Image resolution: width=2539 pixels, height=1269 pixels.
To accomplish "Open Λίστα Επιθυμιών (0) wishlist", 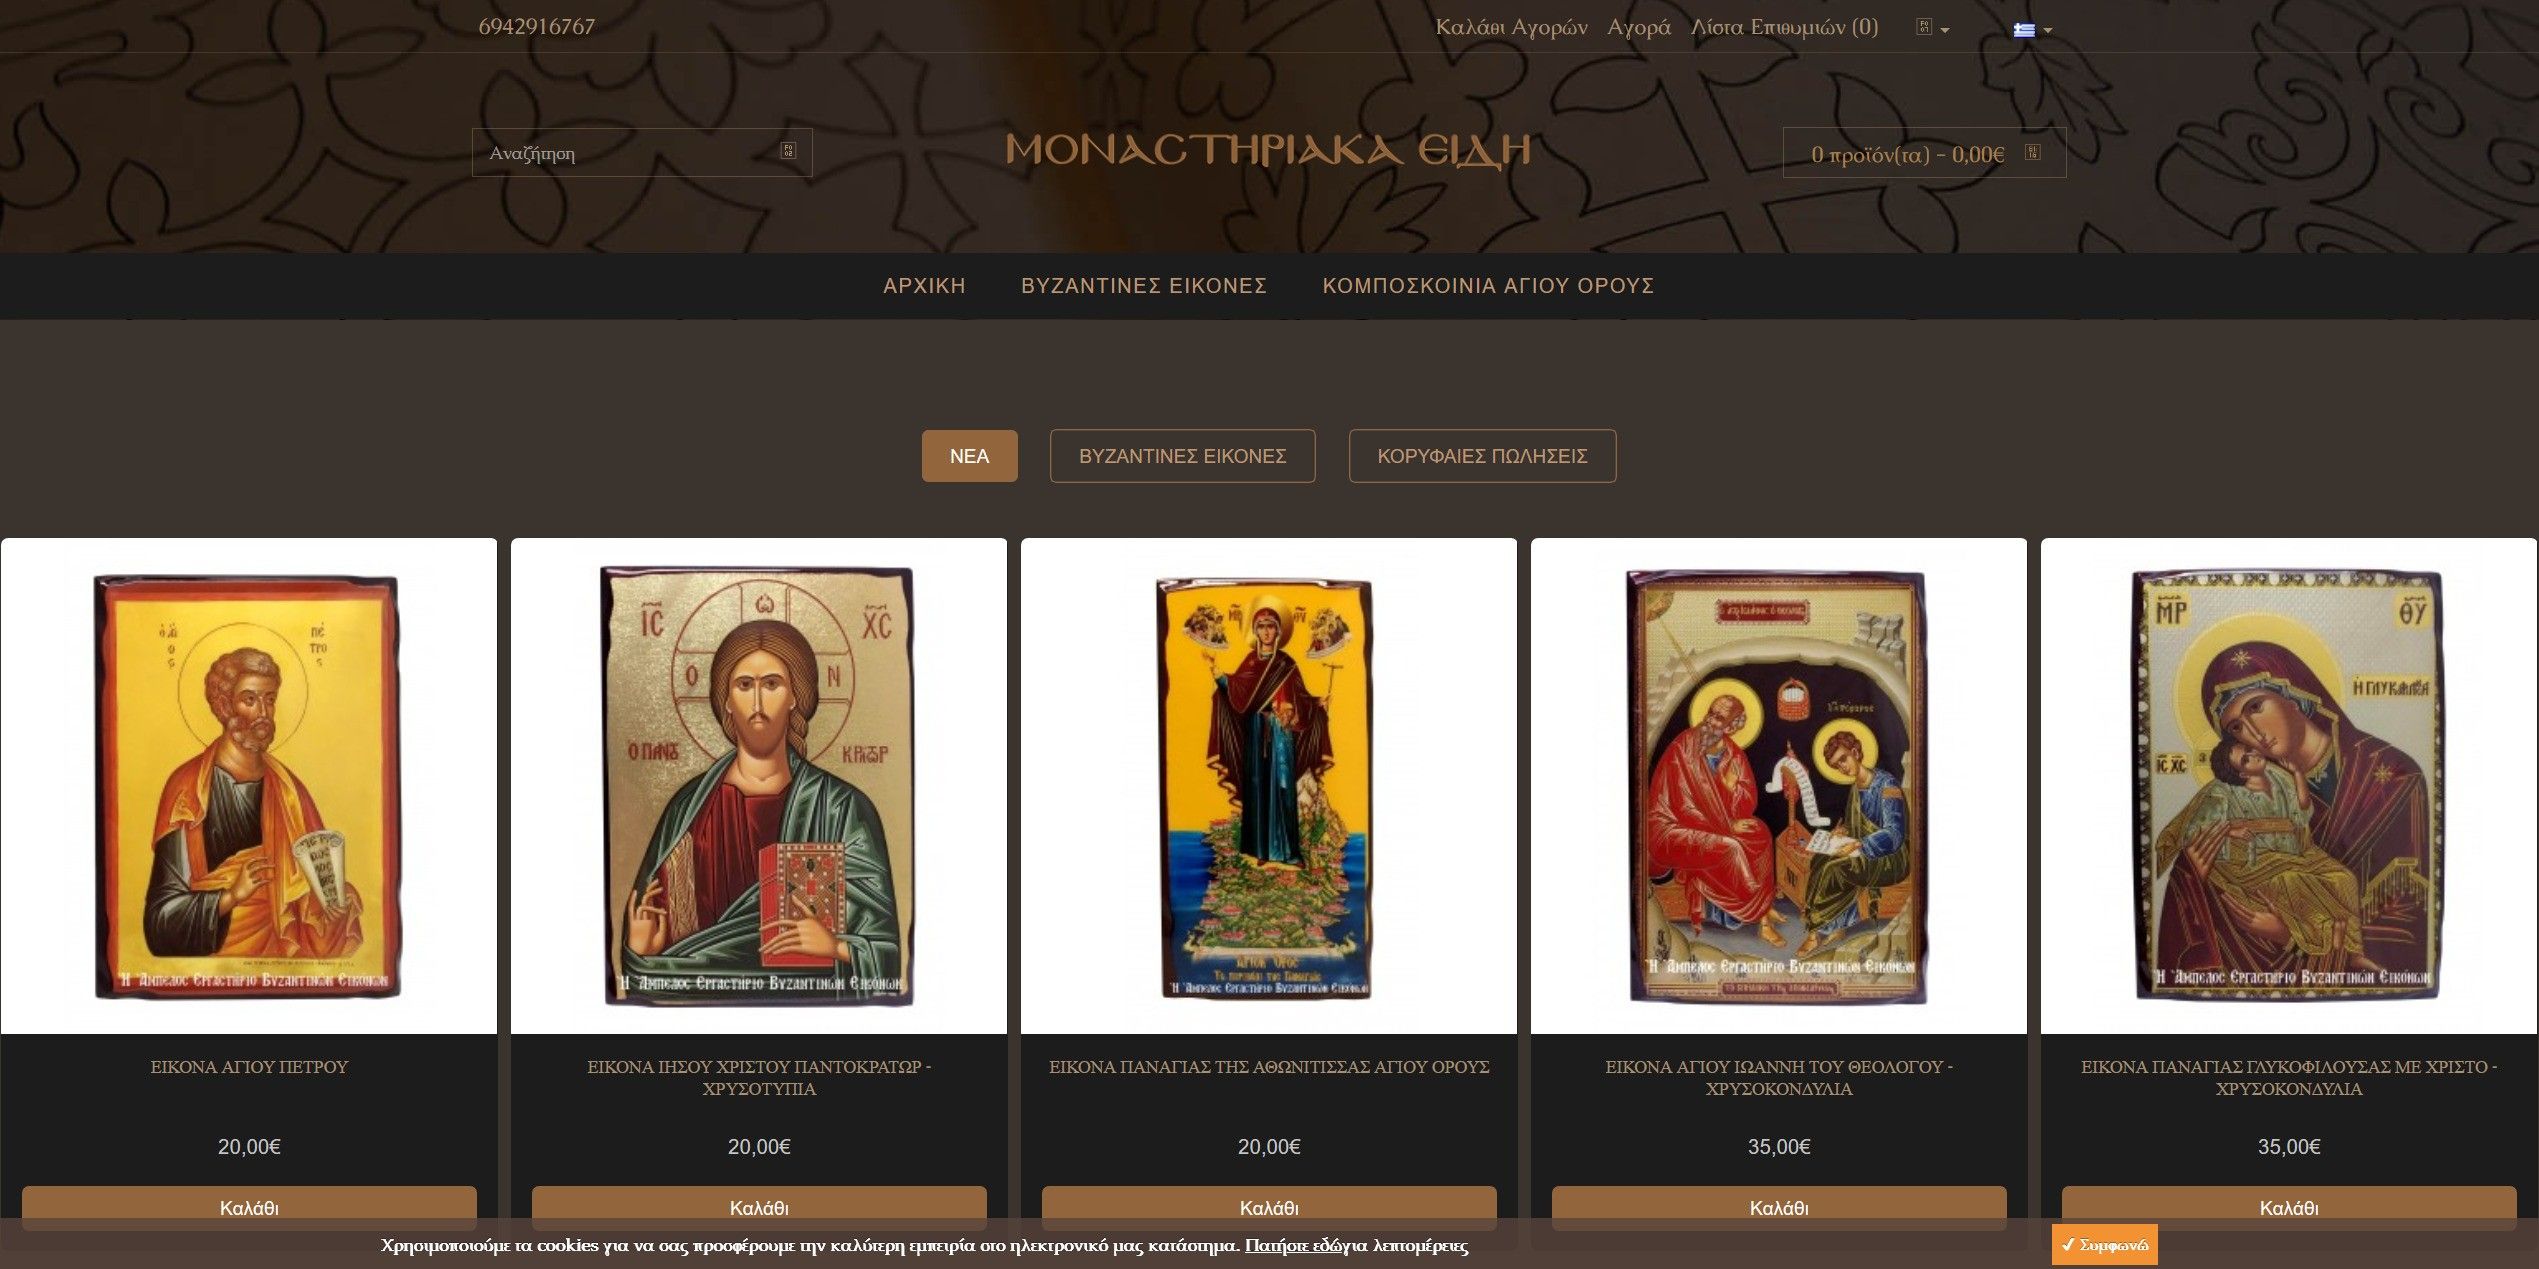I will click(1784, 27).
